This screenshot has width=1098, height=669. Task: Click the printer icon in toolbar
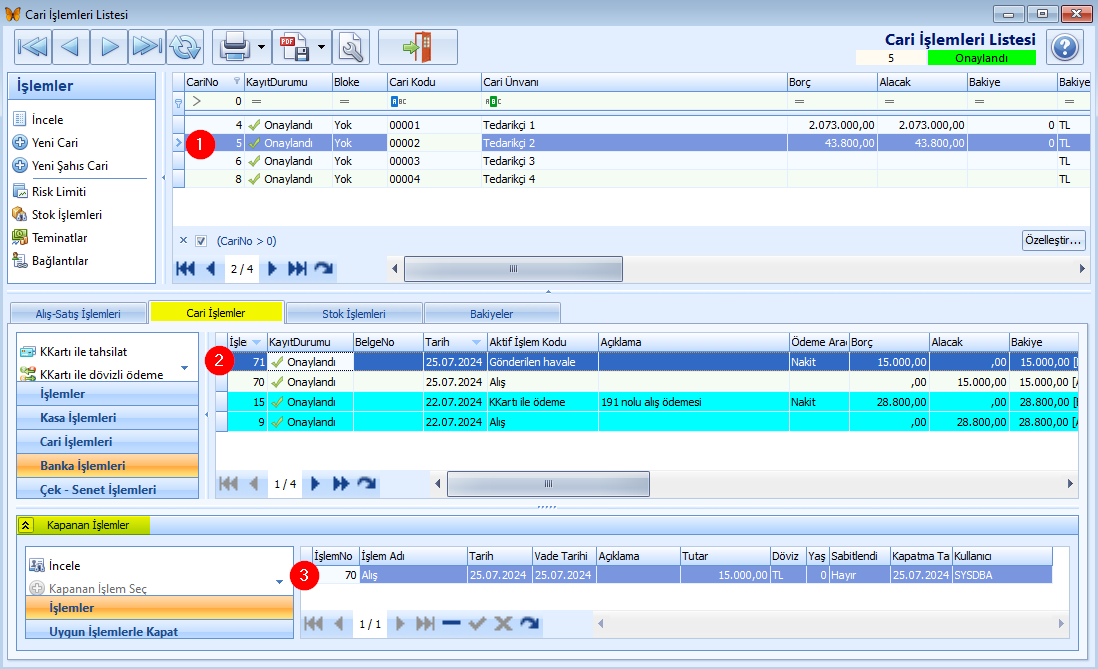pyautogui.click(x=235, y=47)
